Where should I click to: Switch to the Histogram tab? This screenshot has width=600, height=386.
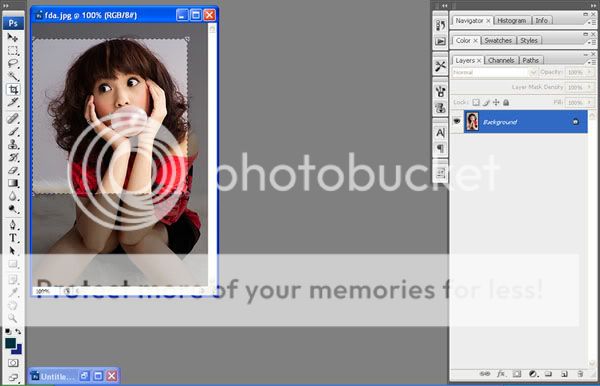(x=512, y=21)
